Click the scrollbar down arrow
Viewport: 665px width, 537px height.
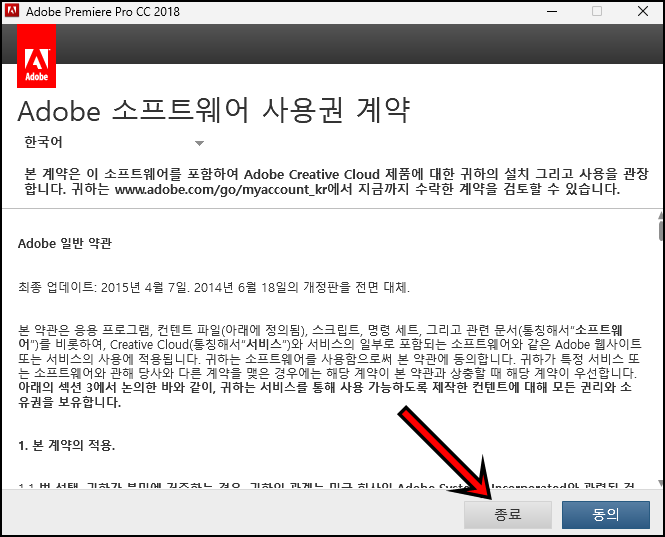click(x=661, y=483)
